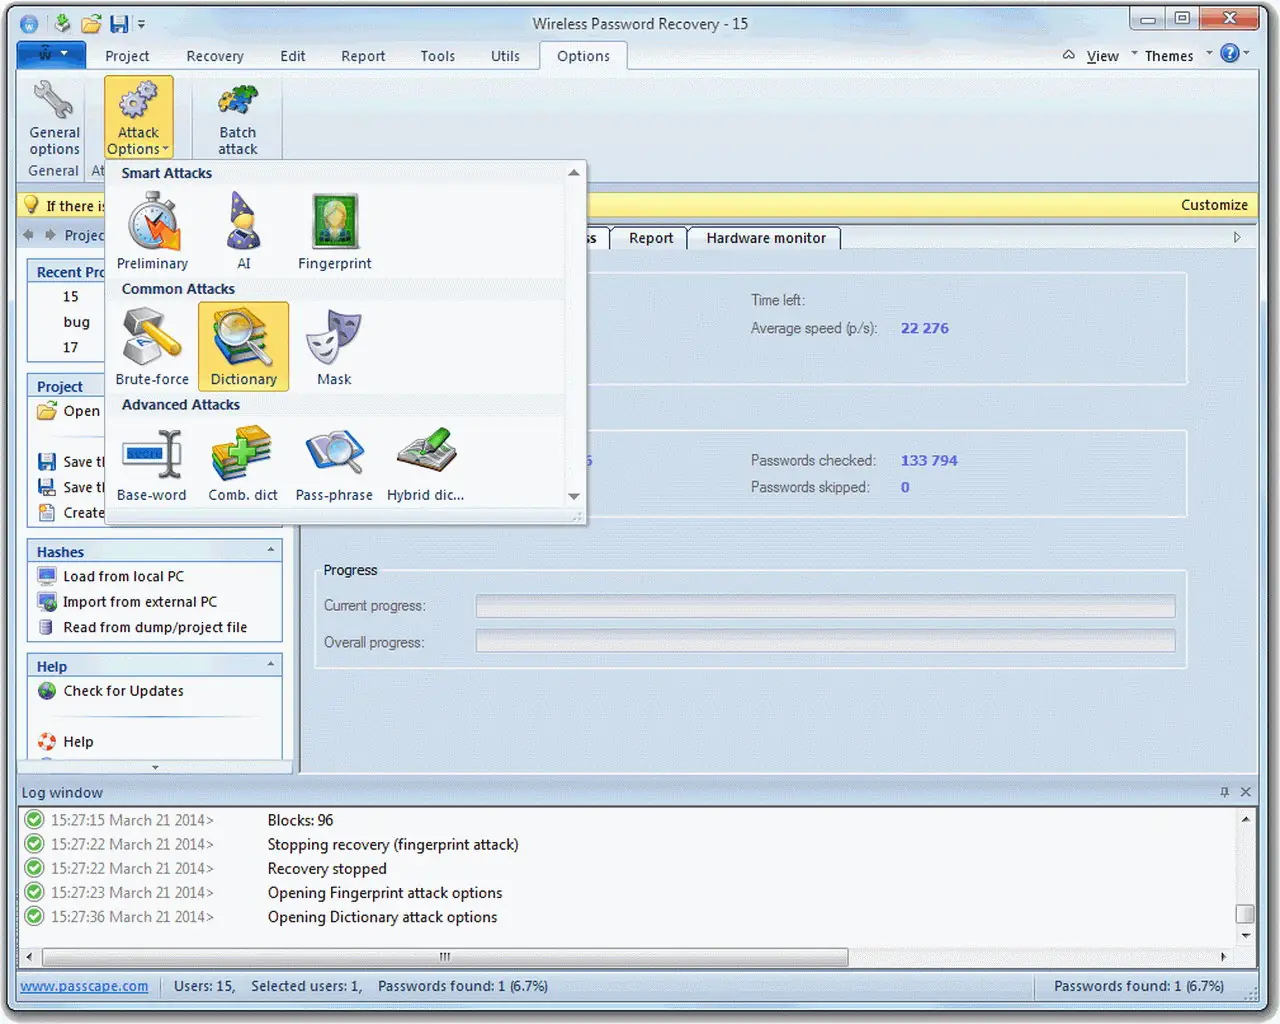Click the open folder icon in quick access toolbar
The image size is (1280, 1024).
point(91,23)
